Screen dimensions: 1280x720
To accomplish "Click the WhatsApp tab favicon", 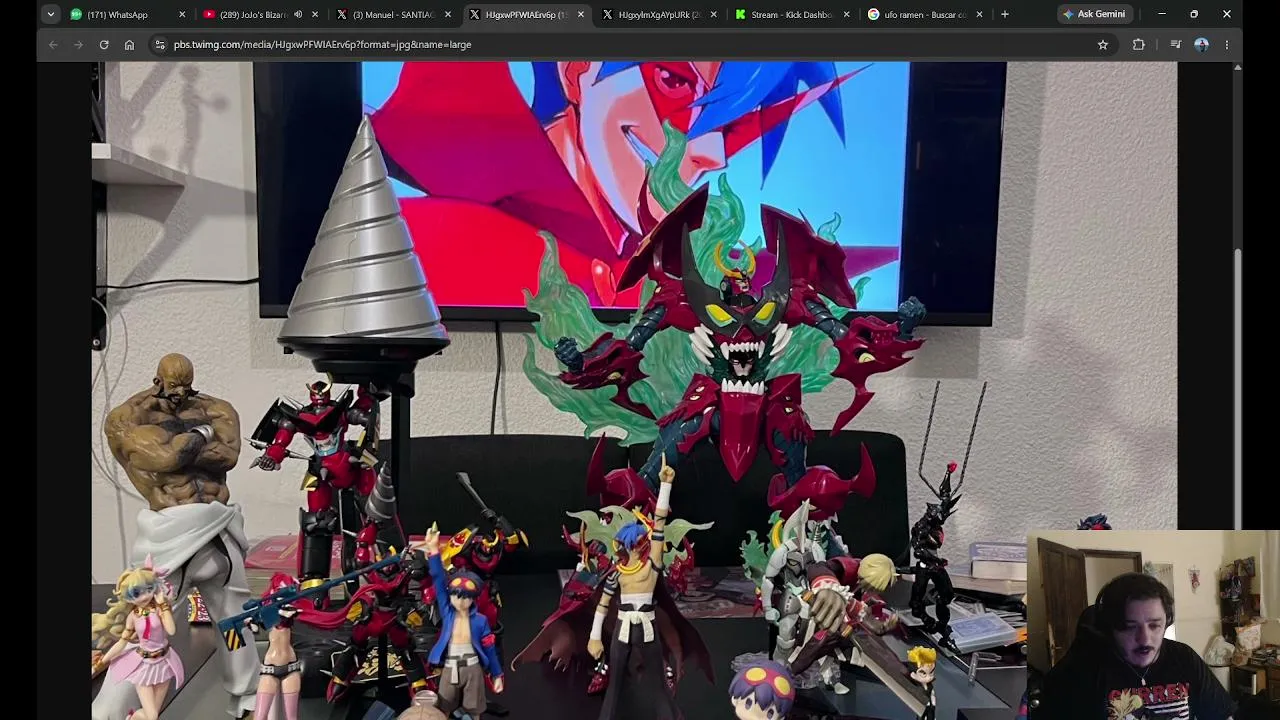I will coord(76,14).
